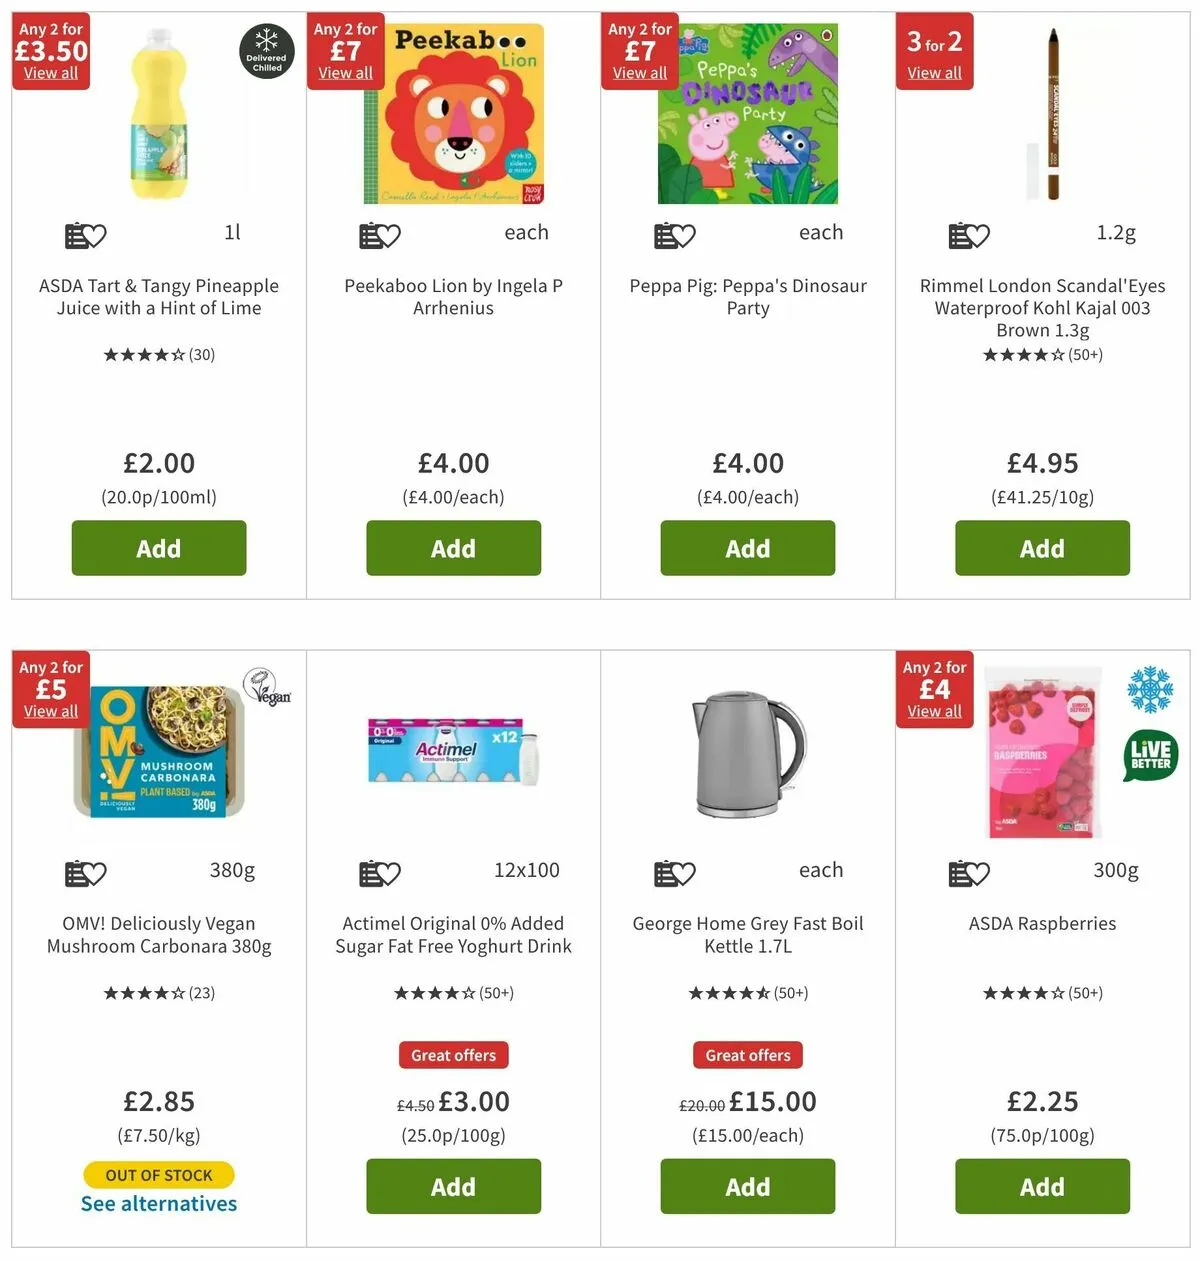1200x1261 pixels.
Task: Open Peppa's Dinosaur Party product image
Action: click(x=748, y=114)
